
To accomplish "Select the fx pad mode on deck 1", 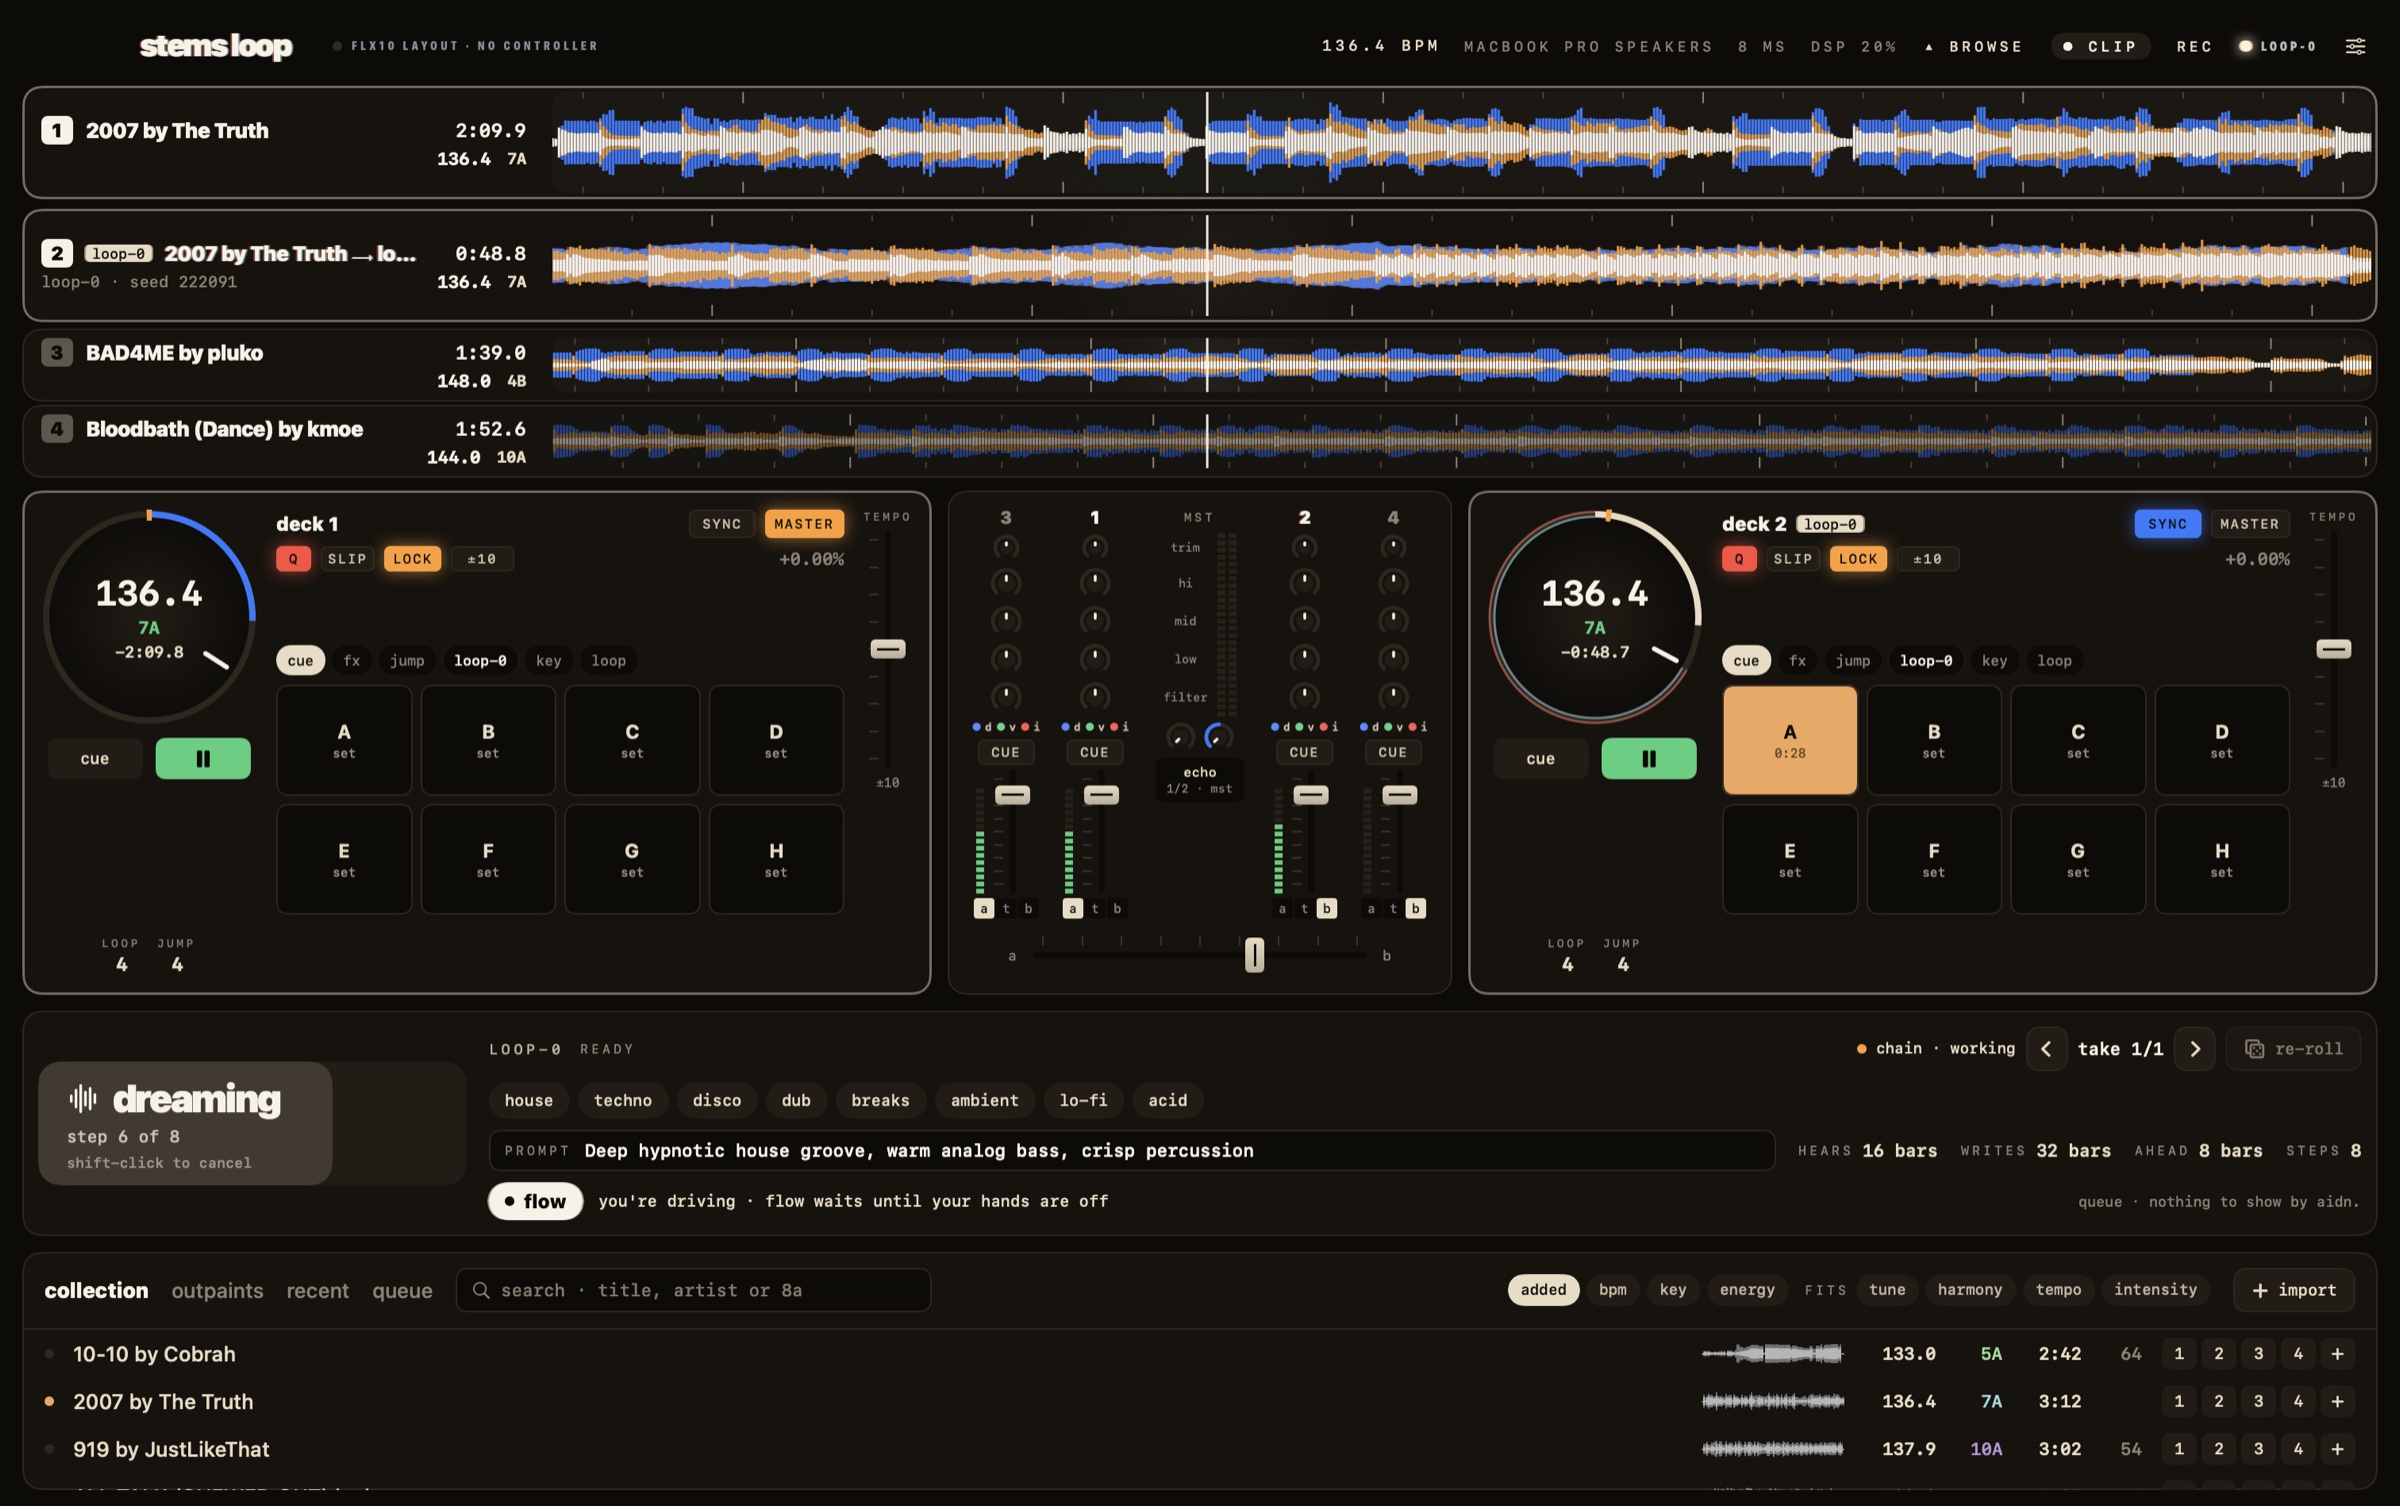I will (x=351, y=660).
